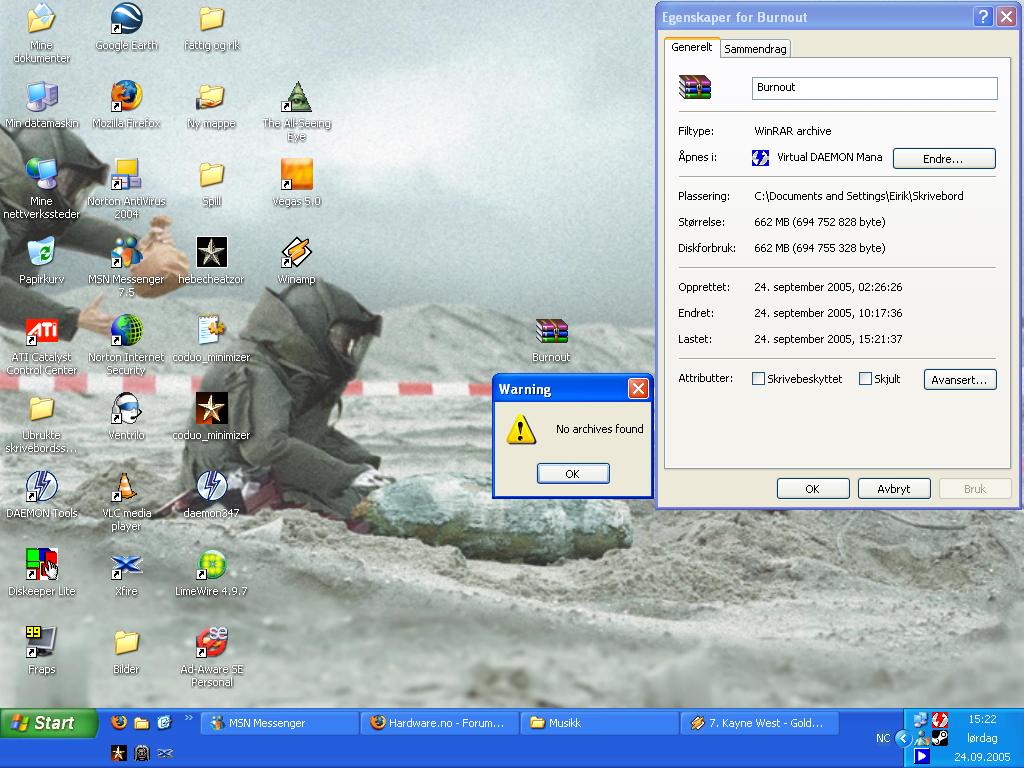Launch Norton Internet Security shortcut
This screenshot has width=1024, height=768.
click(x=126, y=345)
